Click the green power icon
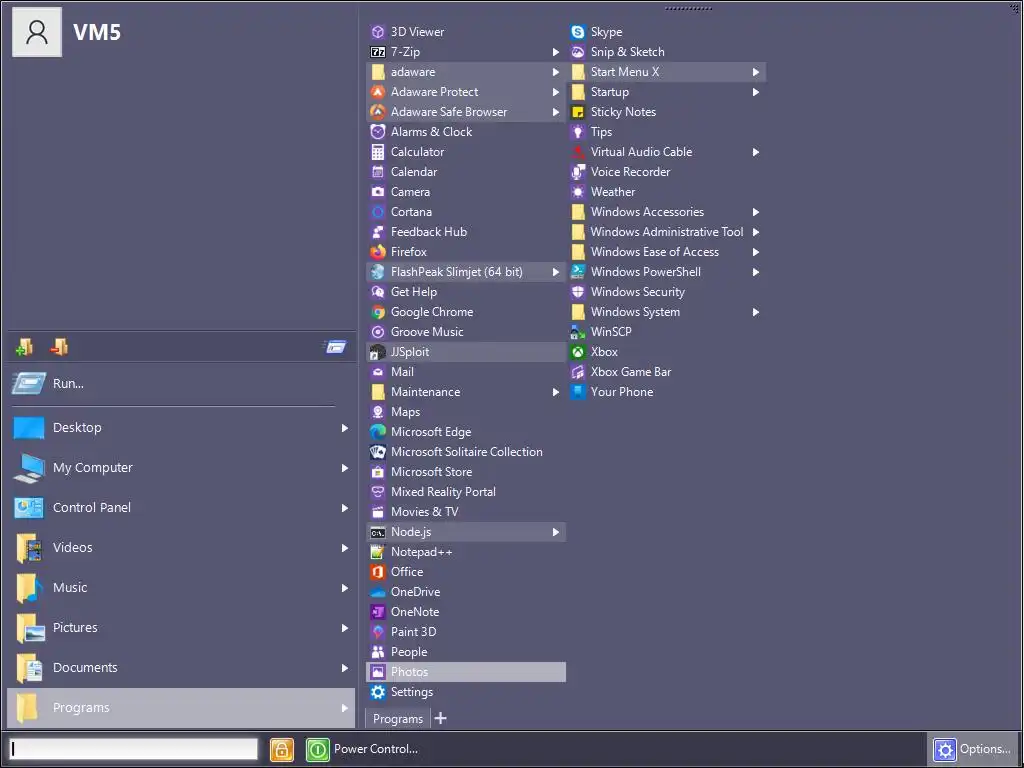Viewport: 1024px width, 768px height. pyautogui.click(x=317, y=749)
